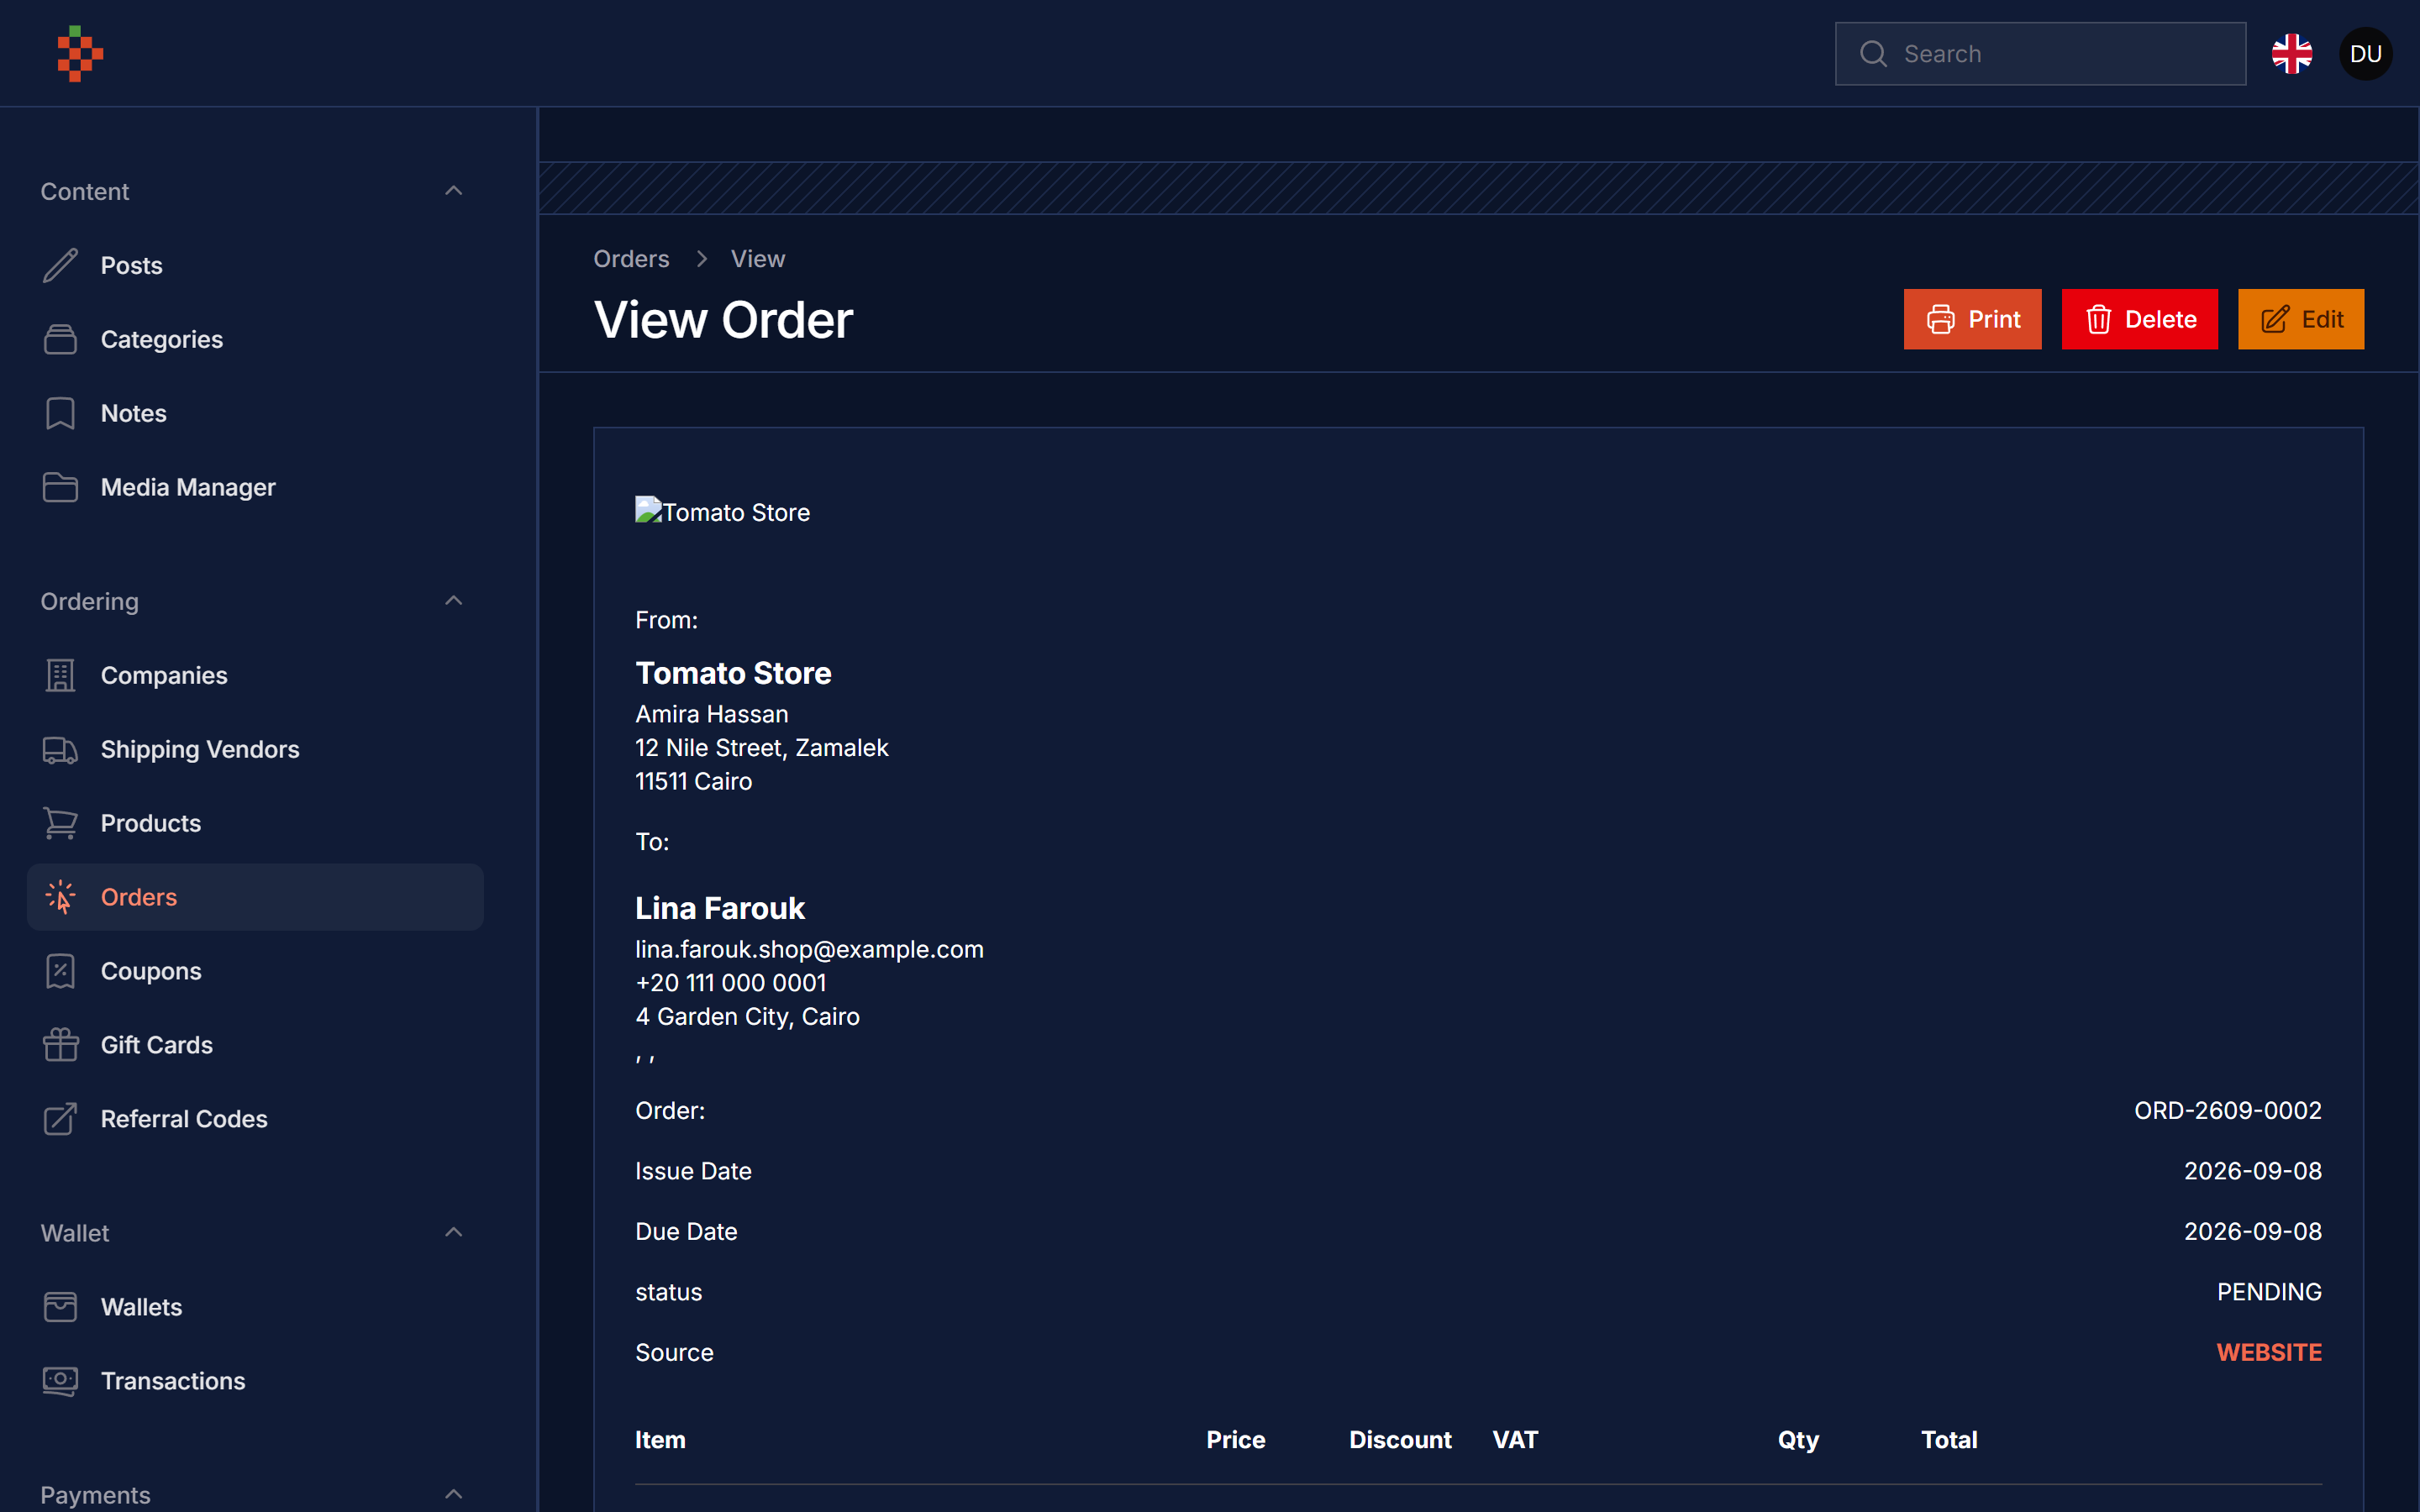Open the DU user avatar menu
This screenshot has height=1512, width=2420.
[2365, 54]
